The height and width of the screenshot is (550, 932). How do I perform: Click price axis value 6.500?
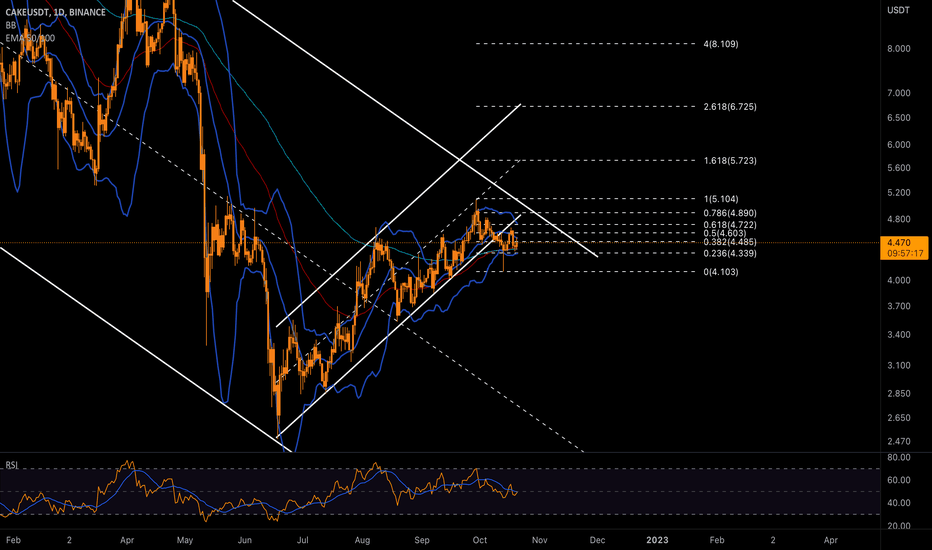899,118
